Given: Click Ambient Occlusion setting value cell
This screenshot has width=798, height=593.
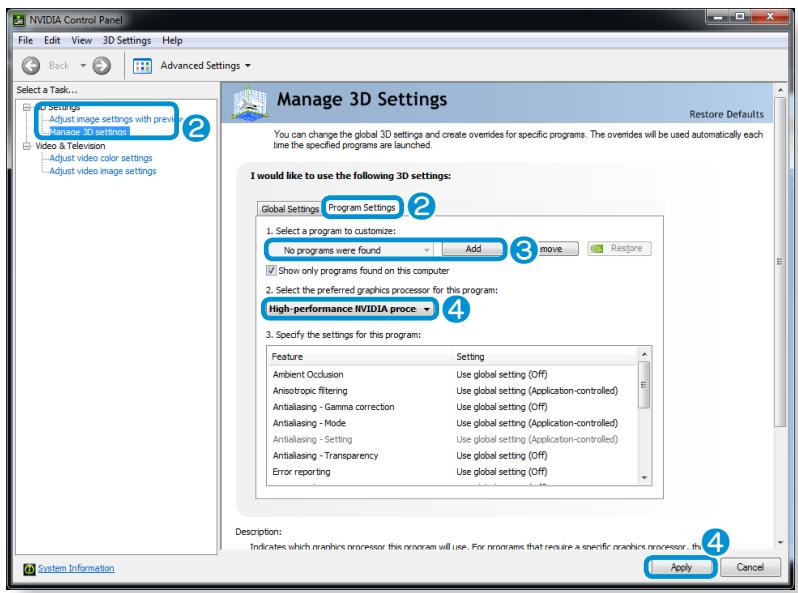Looking at the screenshot, I should coord(501,374).
